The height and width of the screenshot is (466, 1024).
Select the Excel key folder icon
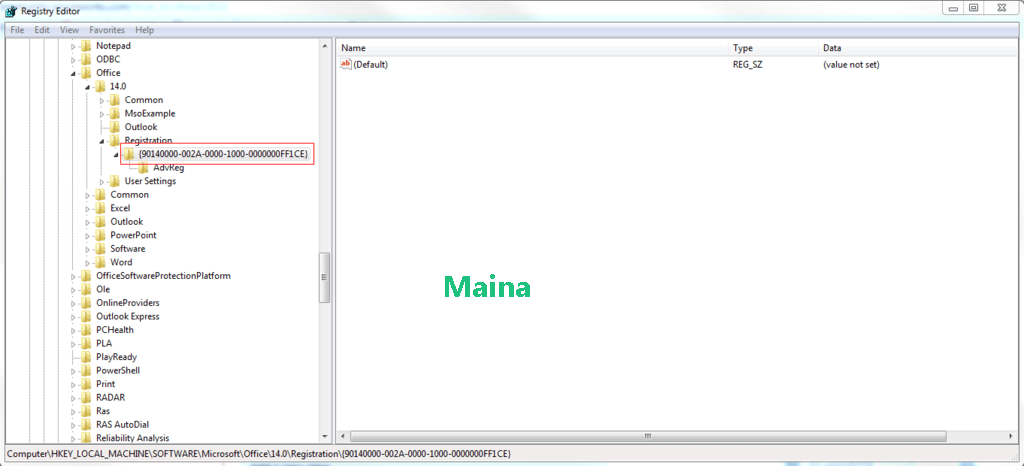pos(100,208)
